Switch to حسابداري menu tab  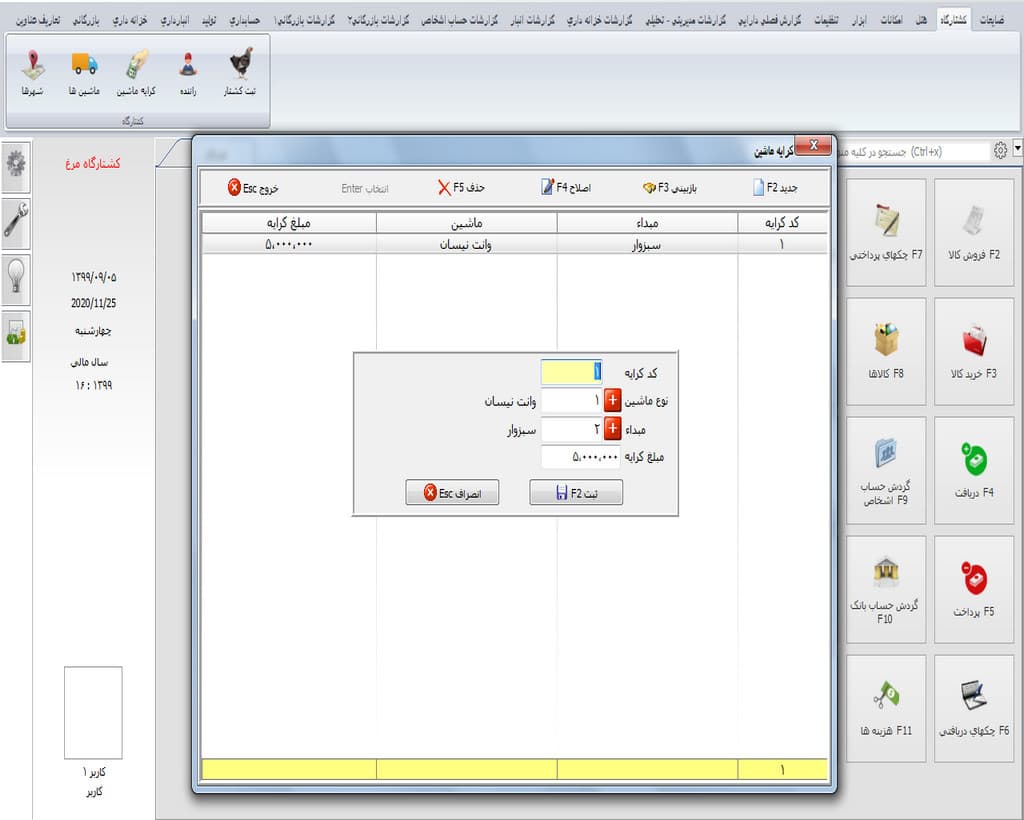[245, 20]
